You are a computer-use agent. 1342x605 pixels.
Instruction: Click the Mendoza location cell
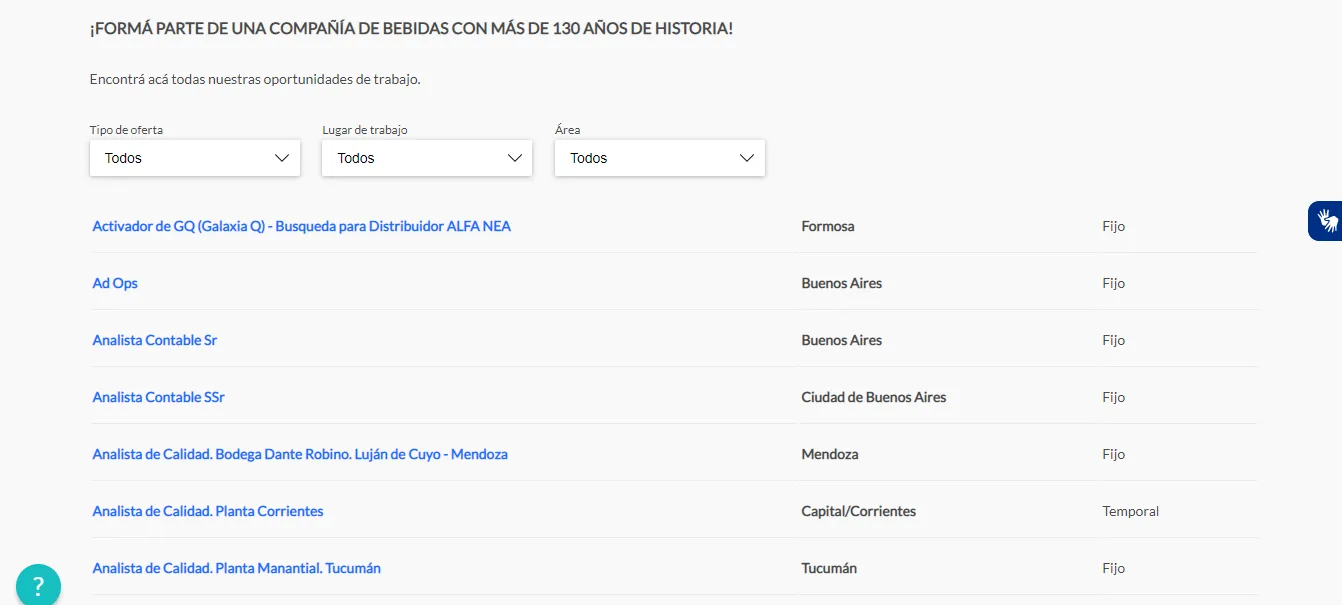pos(830,454)
